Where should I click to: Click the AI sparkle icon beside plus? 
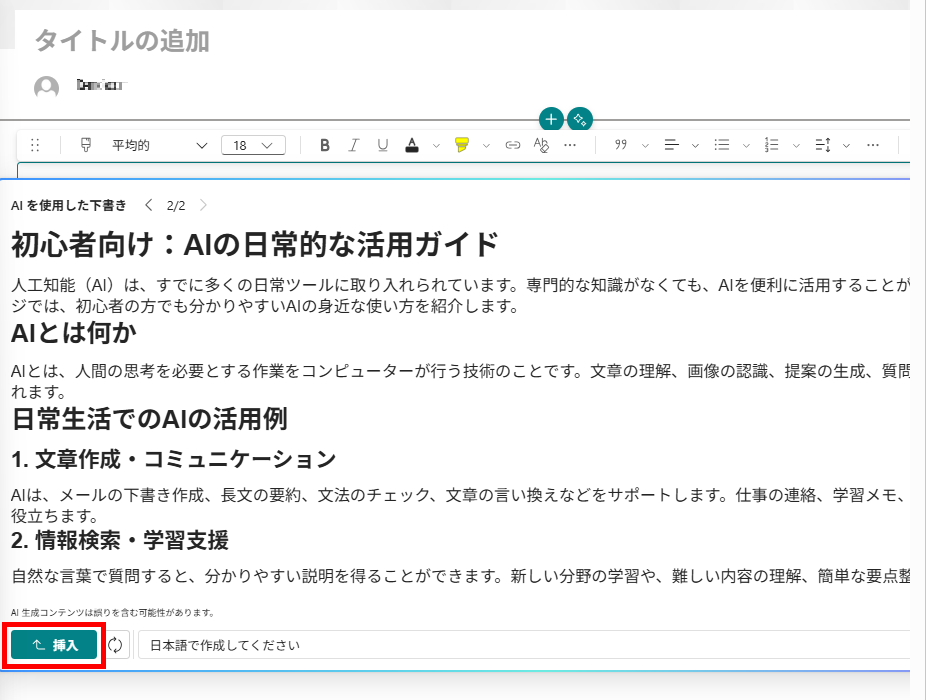[580, 119]
